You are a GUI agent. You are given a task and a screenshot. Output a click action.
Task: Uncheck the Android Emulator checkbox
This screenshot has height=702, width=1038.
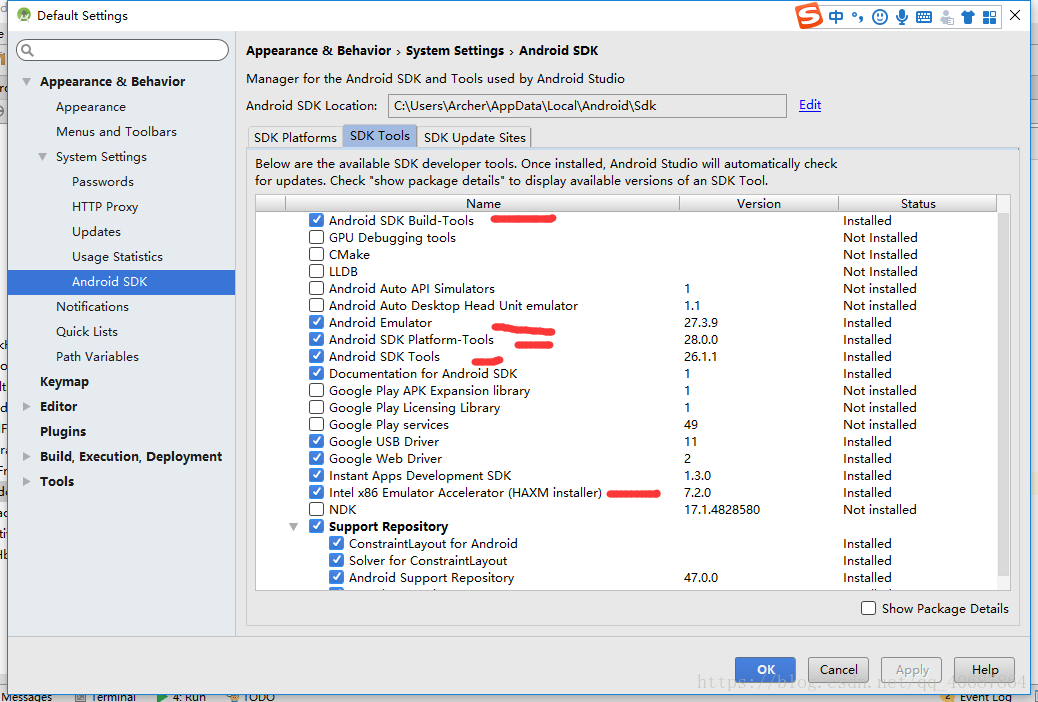(316, 322)
